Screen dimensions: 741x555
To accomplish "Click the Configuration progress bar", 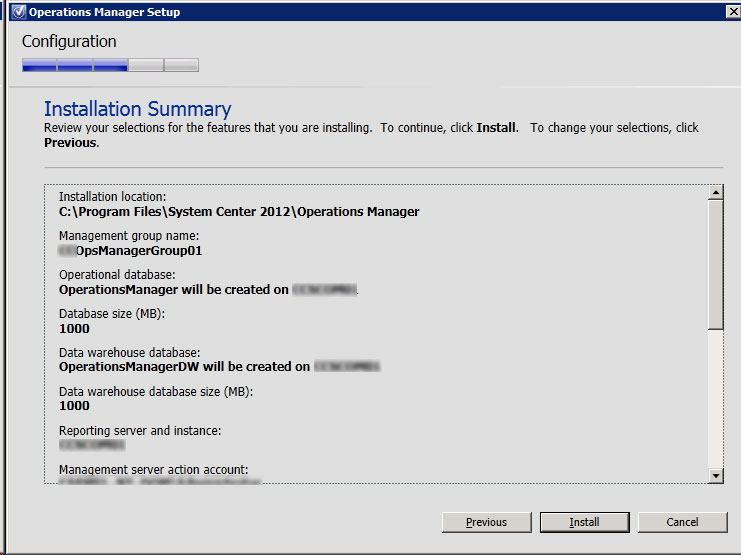I will point(110,65).
